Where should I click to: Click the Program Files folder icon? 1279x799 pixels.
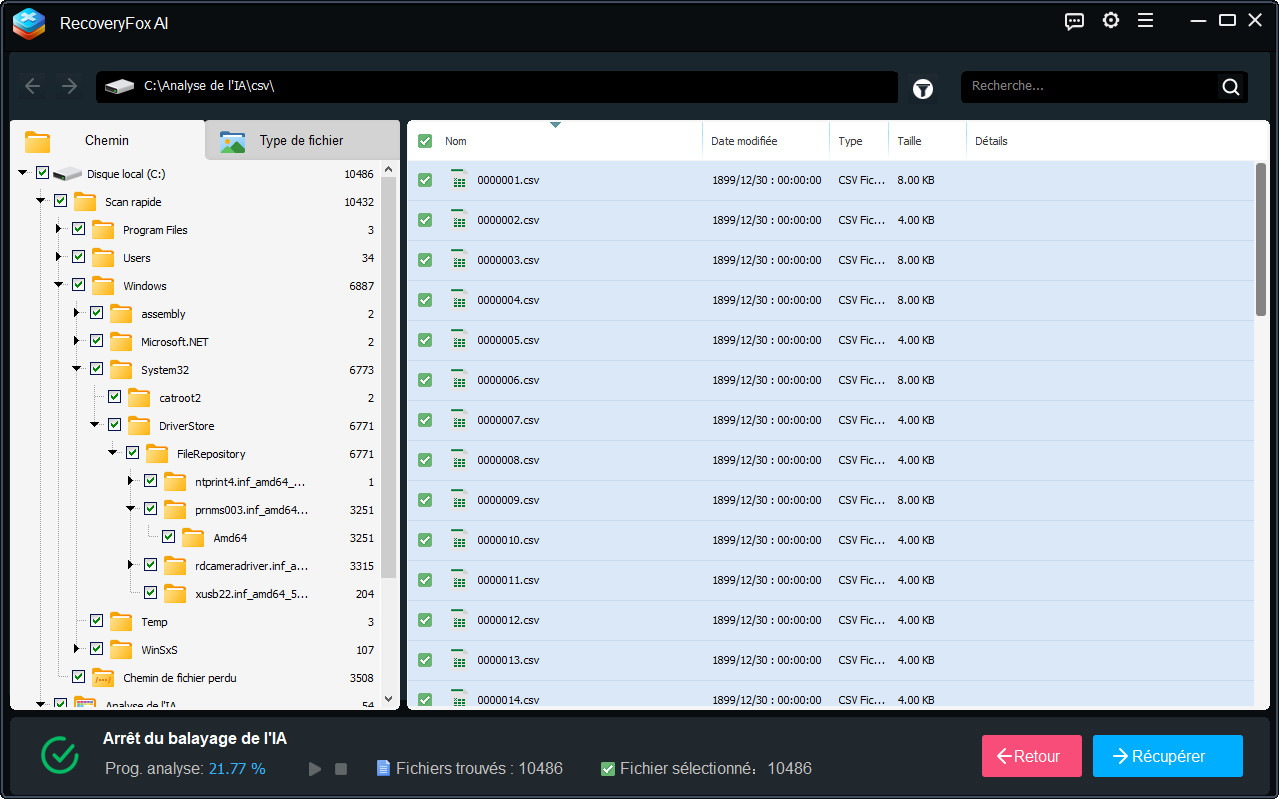click(103, 230)
